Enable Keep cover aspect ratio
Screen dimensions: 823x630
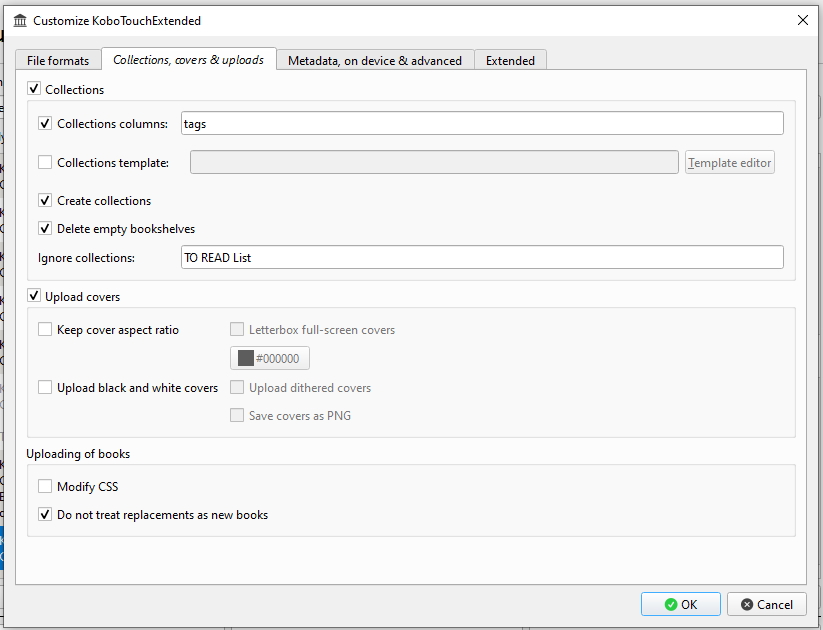click(x=45, y=329)
